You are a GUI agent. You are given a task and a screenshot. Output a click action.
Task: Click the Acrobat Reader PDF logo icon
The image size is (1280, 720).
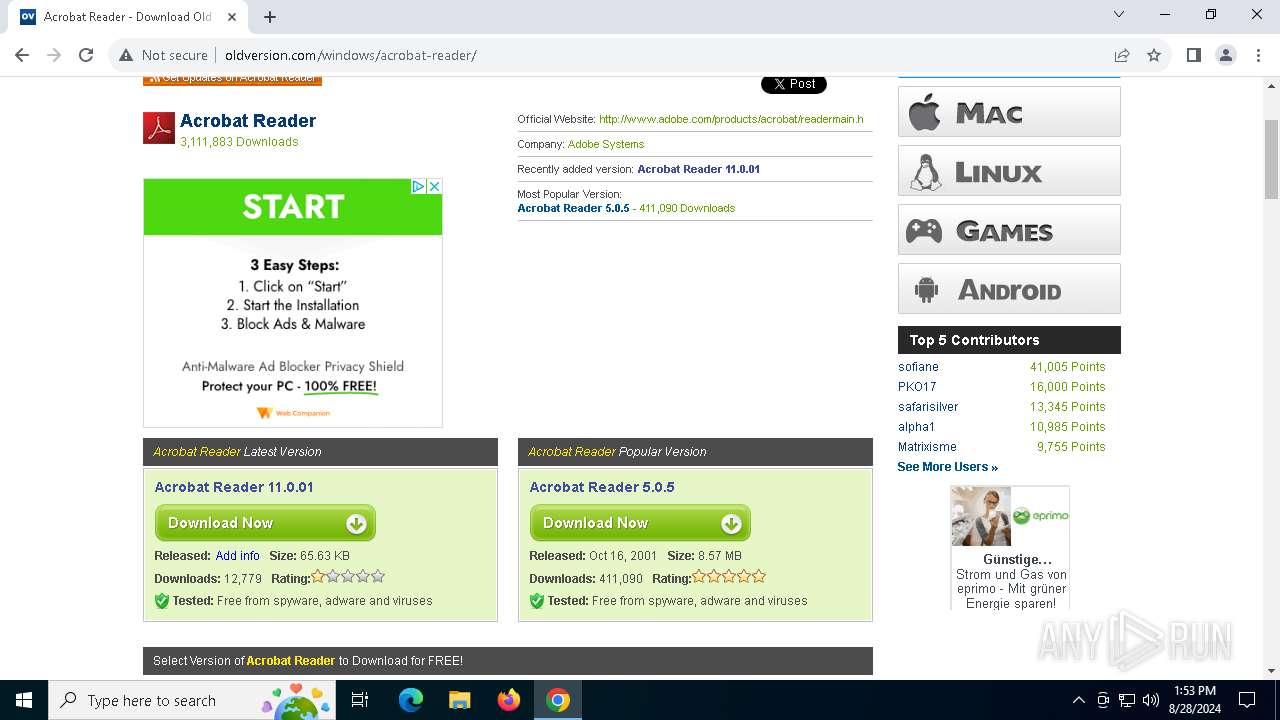pyautogui.click(x=159, y=128)
